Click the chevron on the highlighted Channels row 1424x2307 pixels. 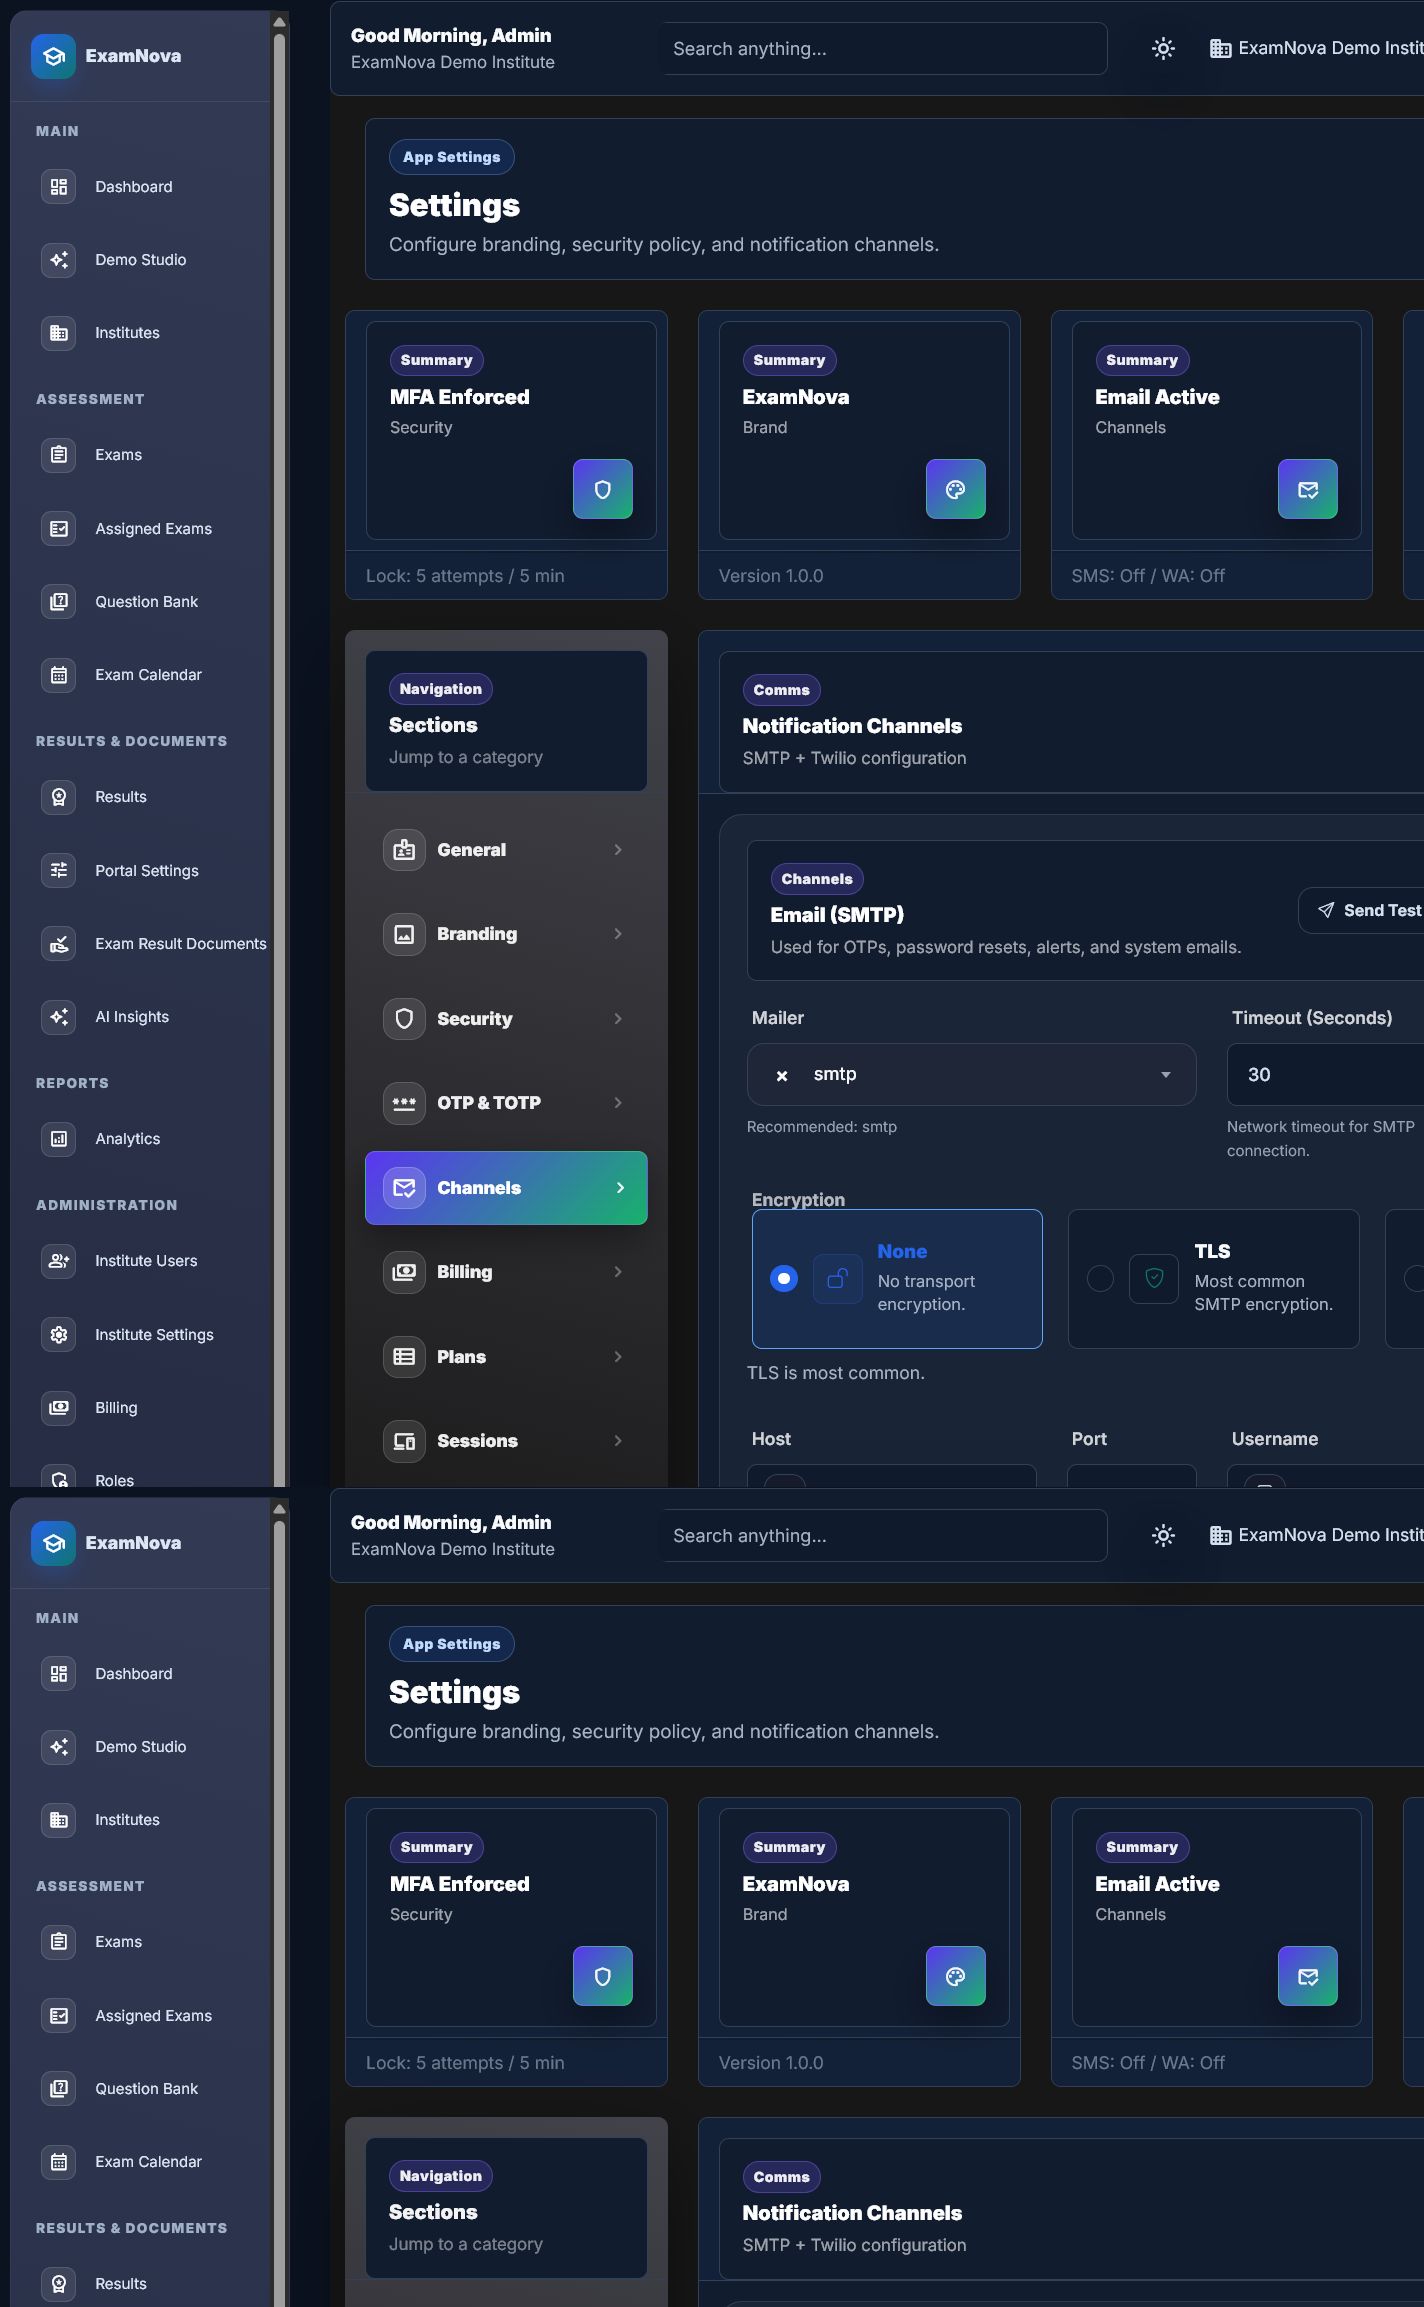coord(620,1187)
